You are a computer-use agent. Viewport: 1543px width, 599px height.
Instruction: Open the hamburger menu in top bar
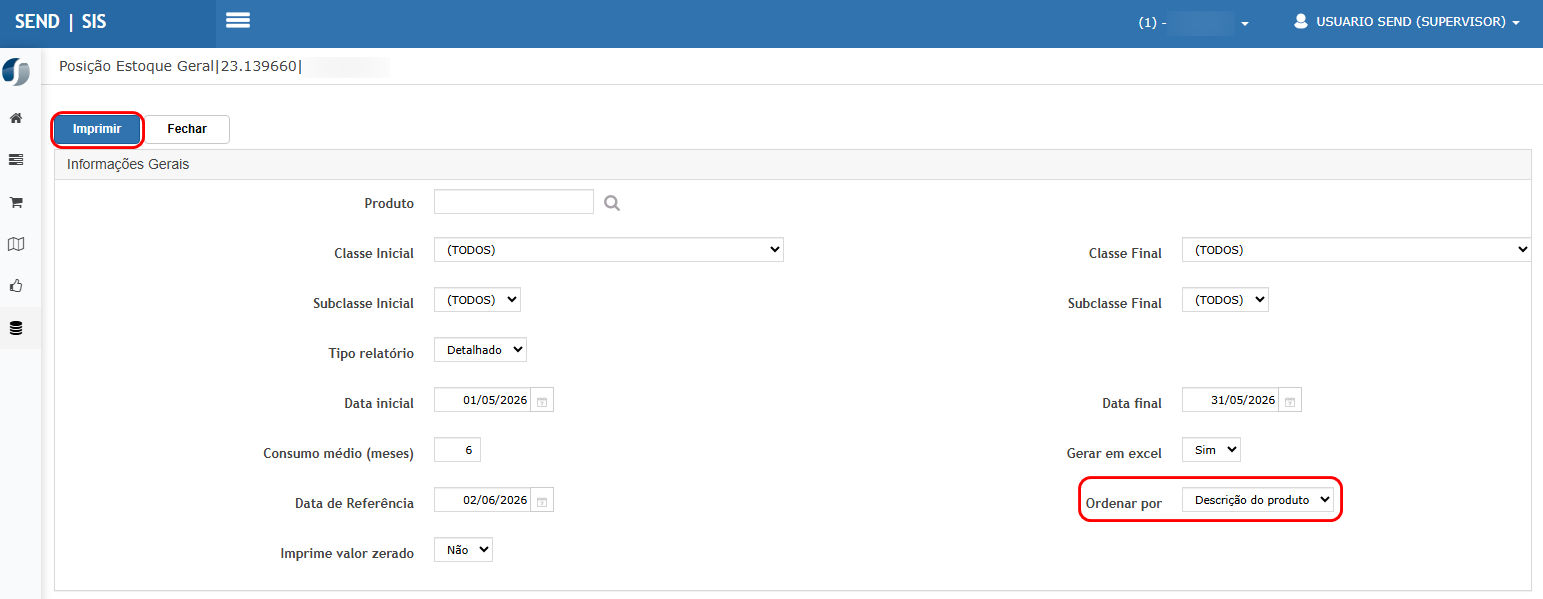tap(238, 20)
